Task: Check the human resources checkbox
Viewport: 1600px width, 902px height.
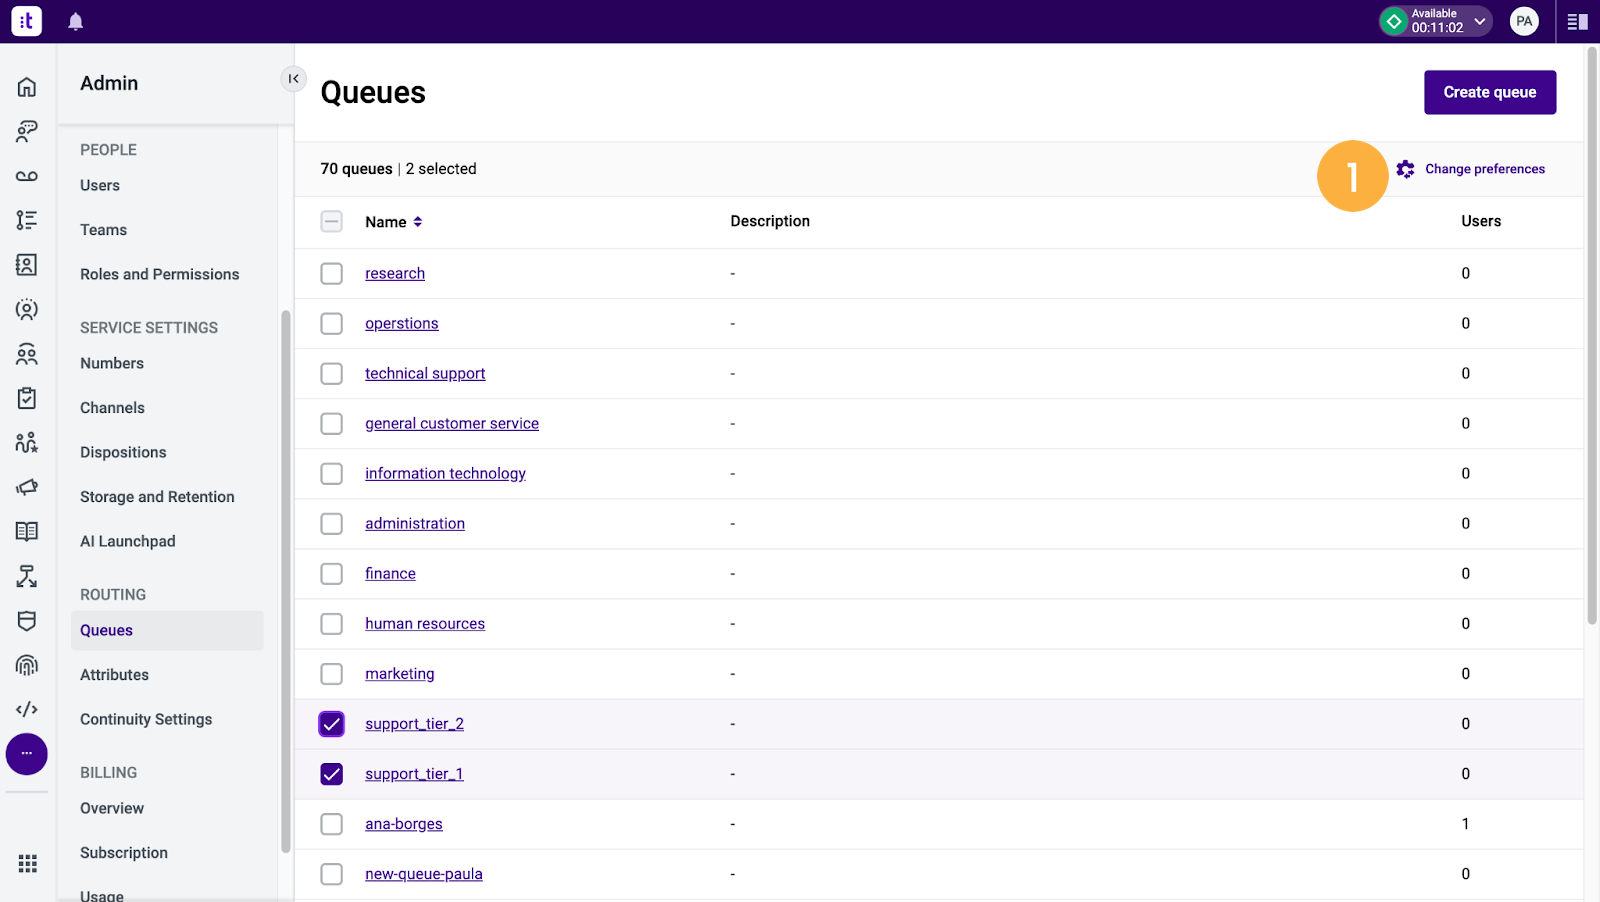Action: pyautogui.click(x=332, y=624)
